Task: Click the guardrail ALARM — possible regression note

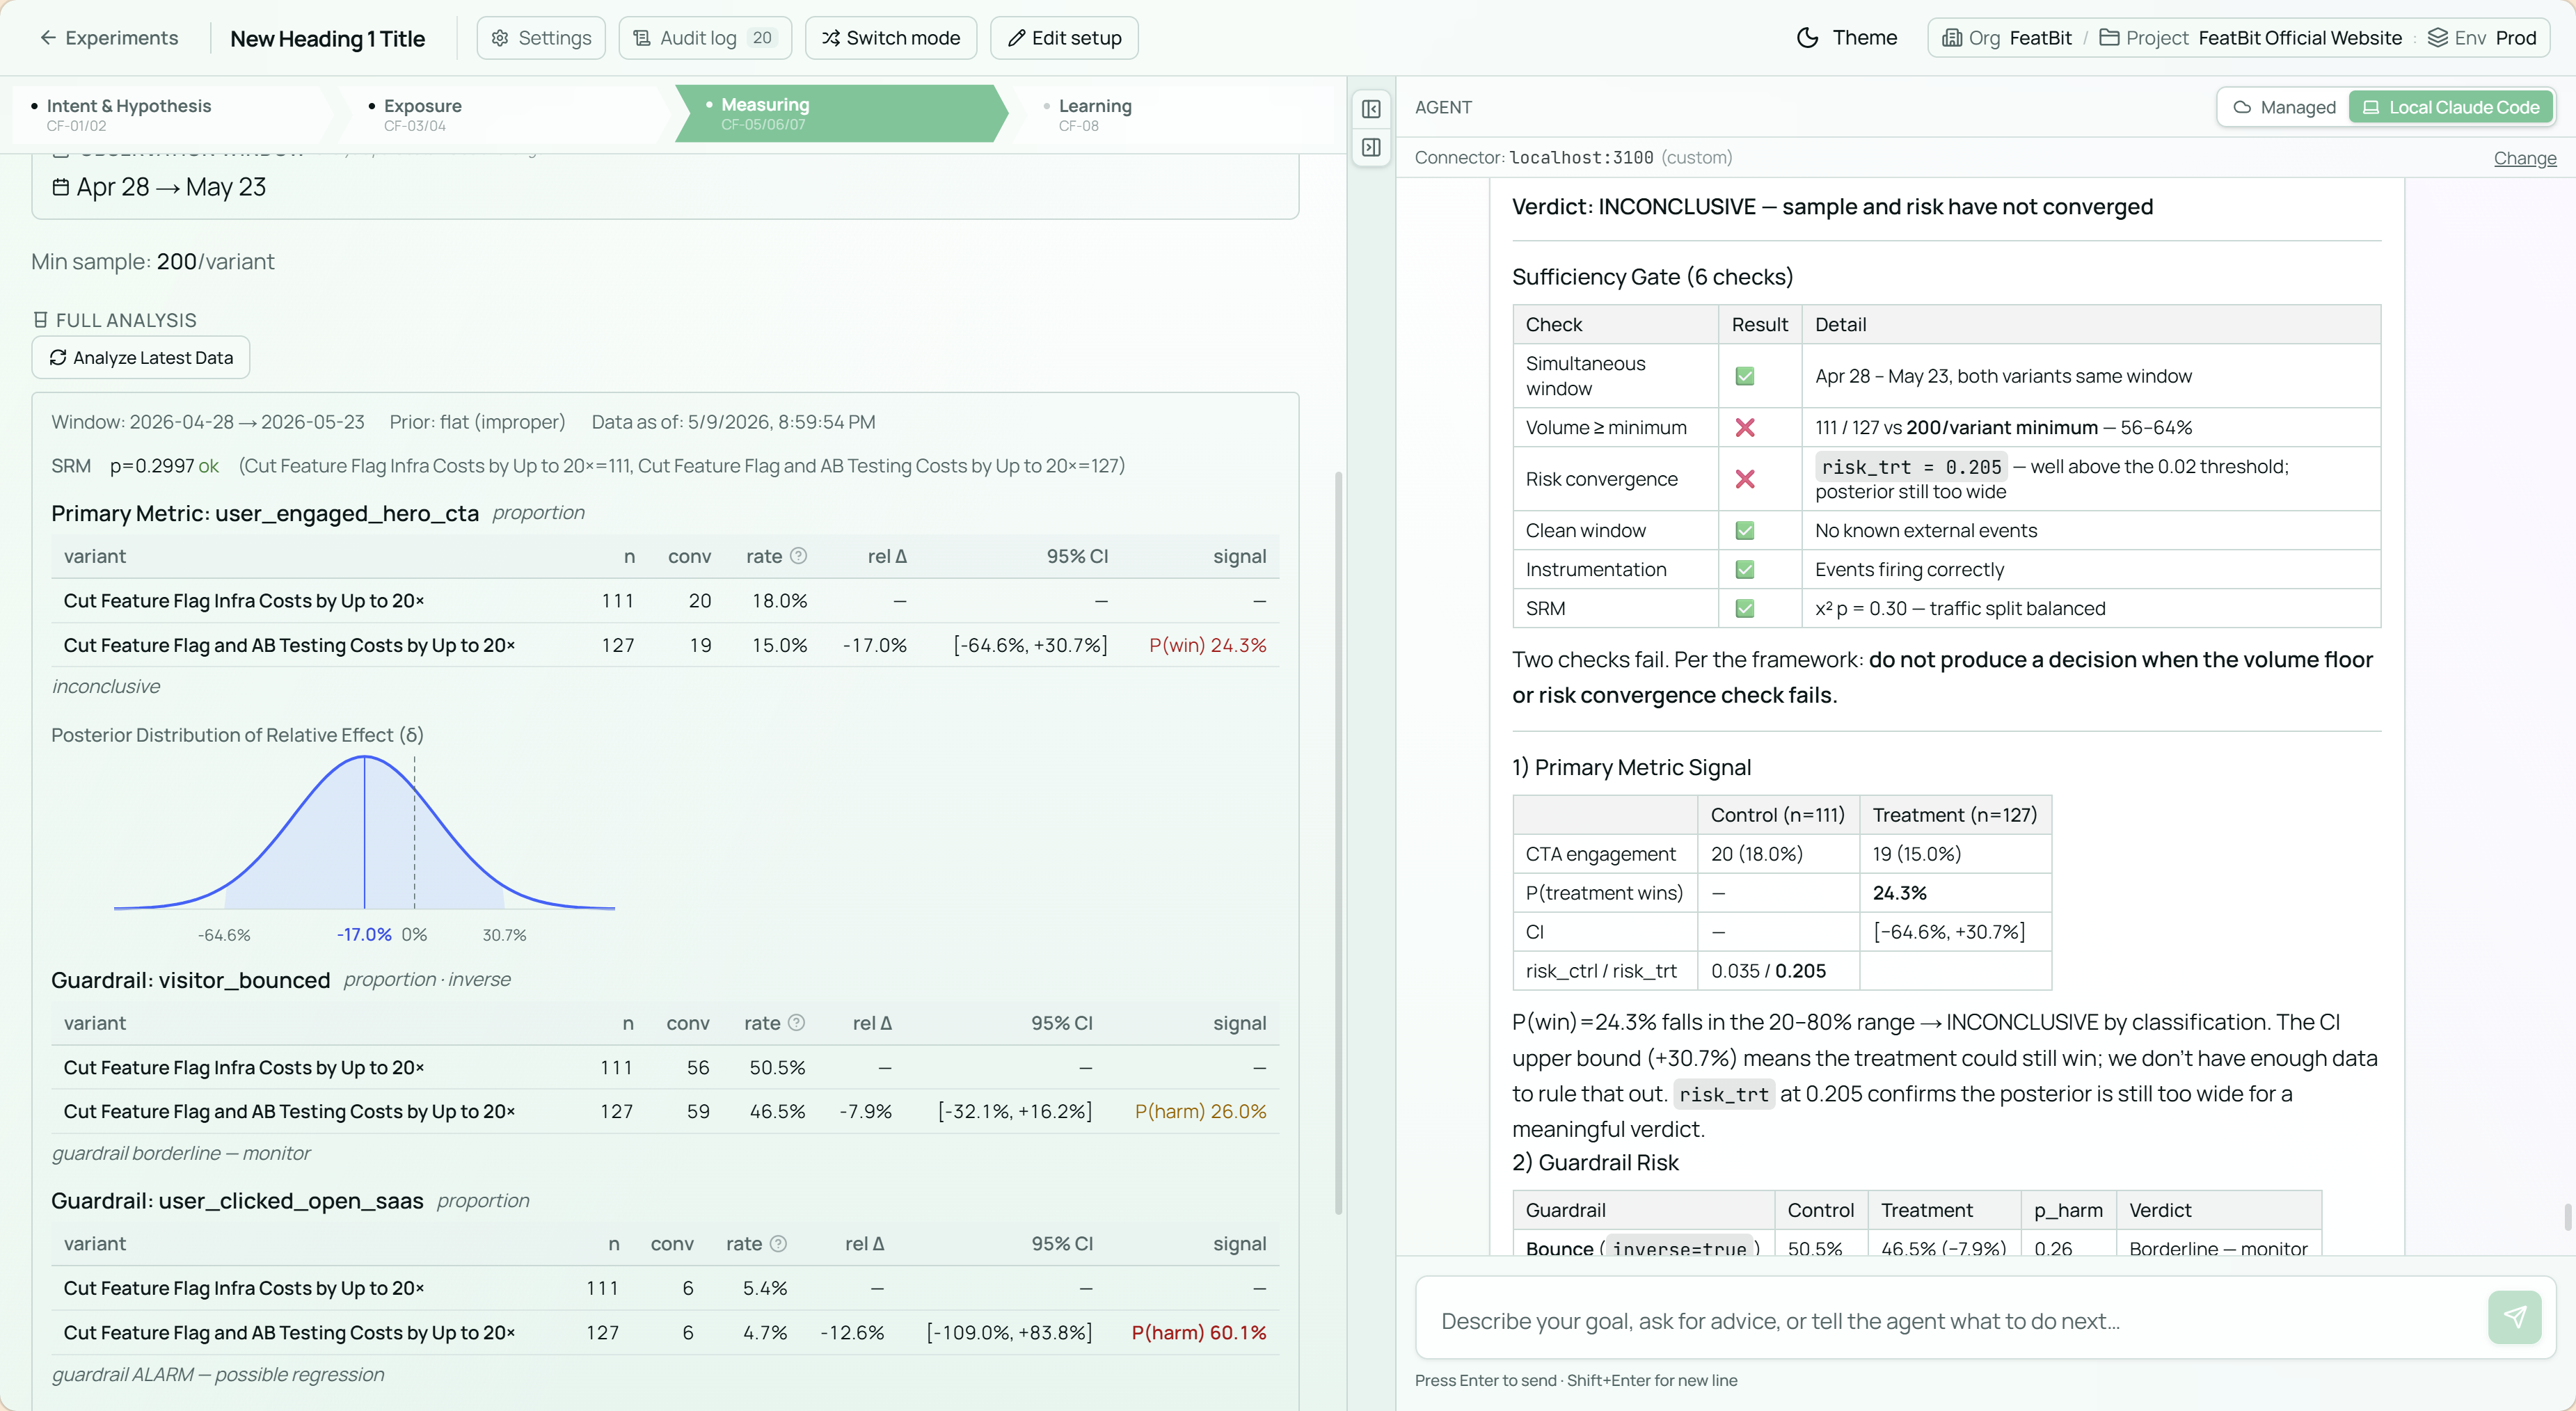Action: pyautogui.click(x=218, y=1374)
